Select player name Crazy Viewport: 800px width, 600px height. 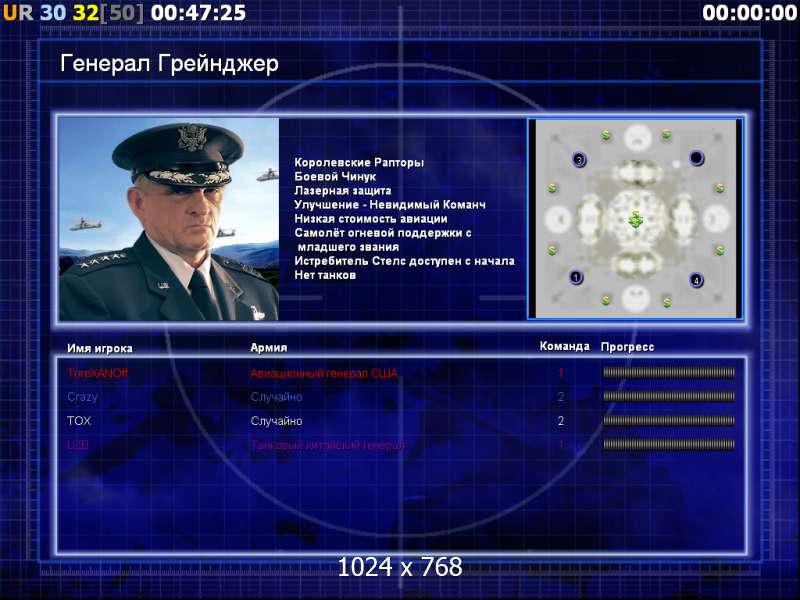[x=83, y=396]
